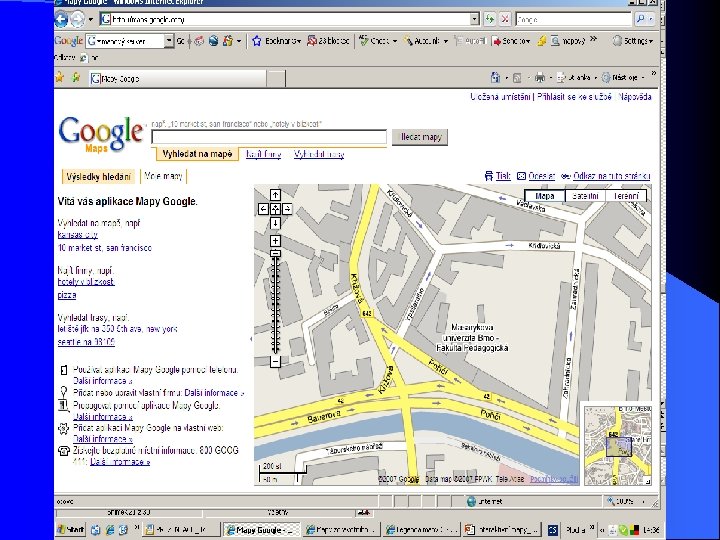Screen dimensions: 720x540
Task: Click the browser address bar
Action: pos(285,19)
